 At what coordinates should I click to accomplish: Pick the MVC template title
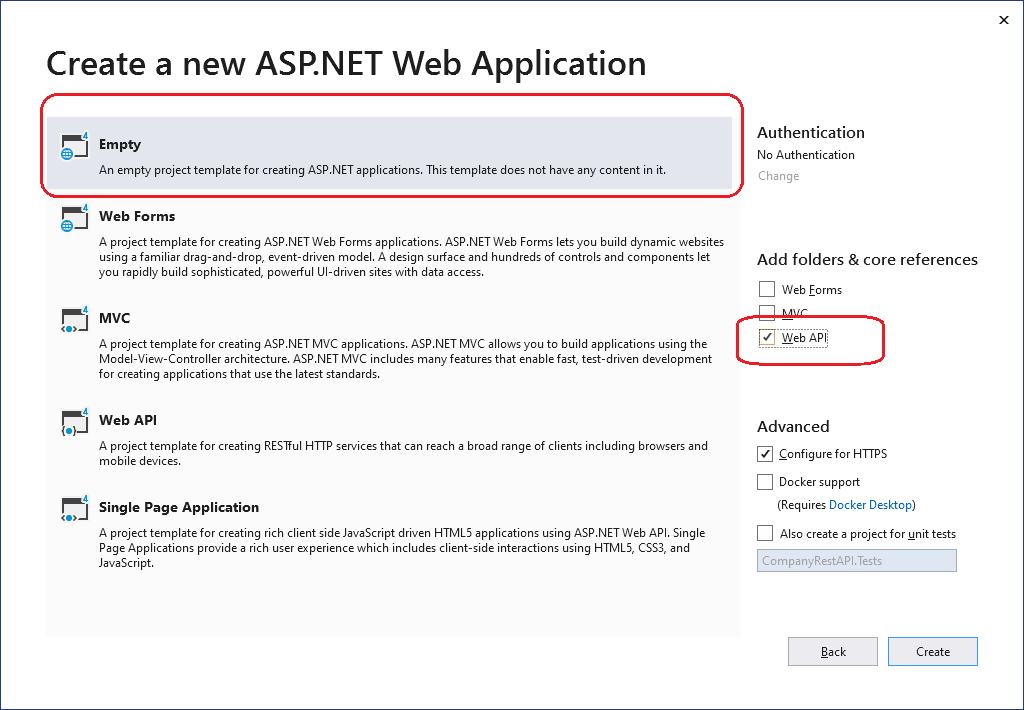[x=114, y=318]
